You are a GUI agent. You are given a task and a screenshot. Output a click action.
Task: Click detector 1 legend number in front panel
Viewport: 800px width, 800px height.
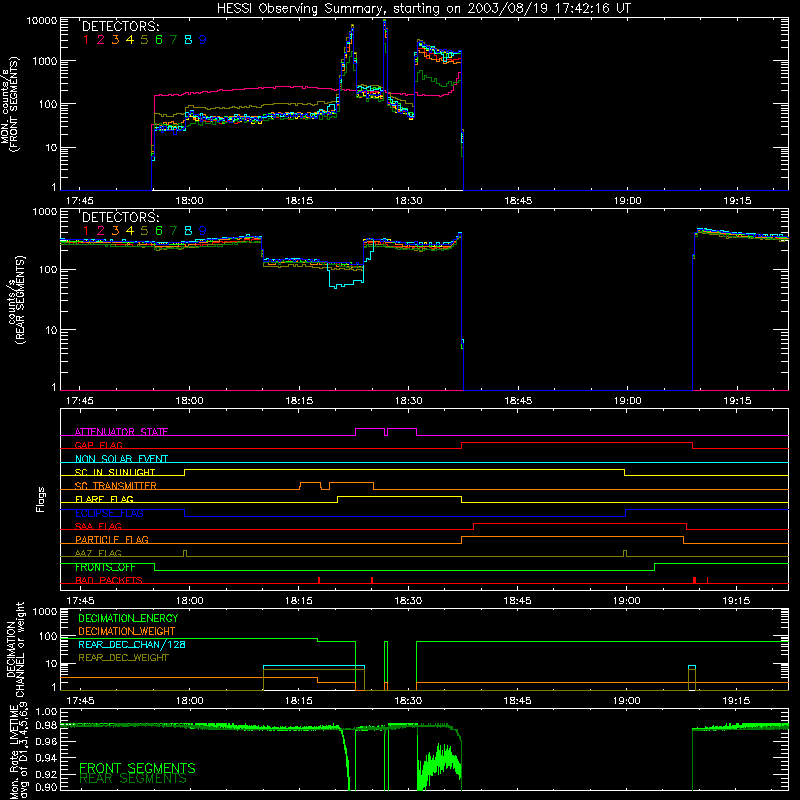[86, 40]
